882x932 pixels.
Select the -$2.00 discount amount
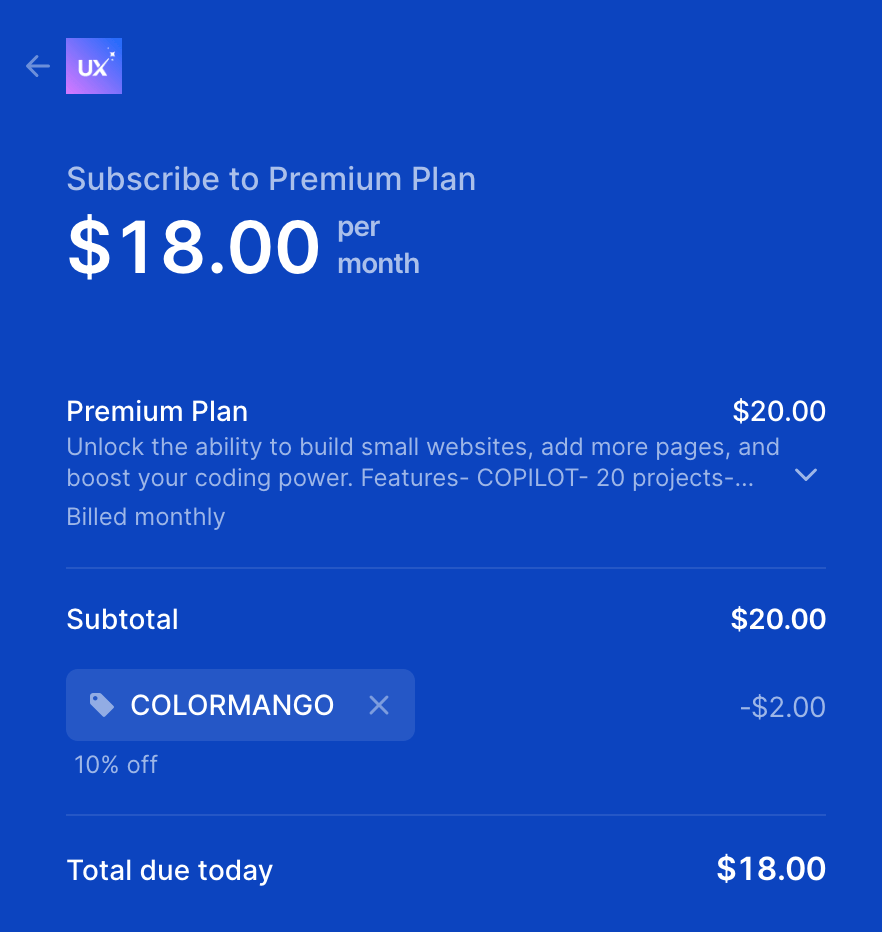click(783, 705)
